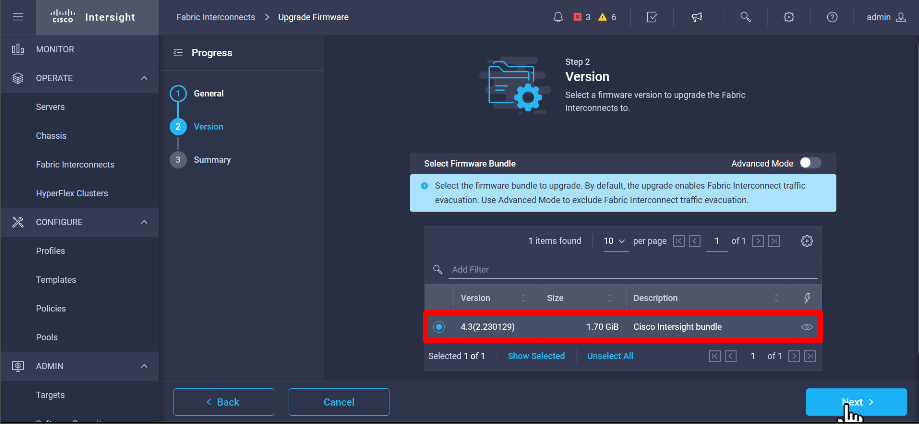The width and height of the screenshot is (919, 424).
Task: Select the 4.3(2.230129) firmware radio button
Action: tap(439, 327)
